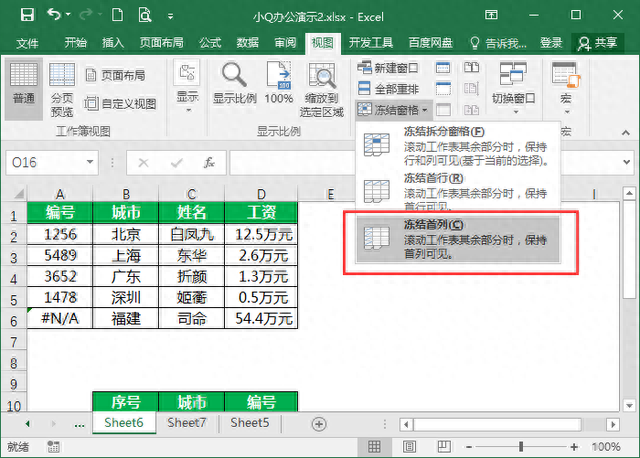
Task: Click the Save icon in quick access toolbar
Action: point(27,16)
